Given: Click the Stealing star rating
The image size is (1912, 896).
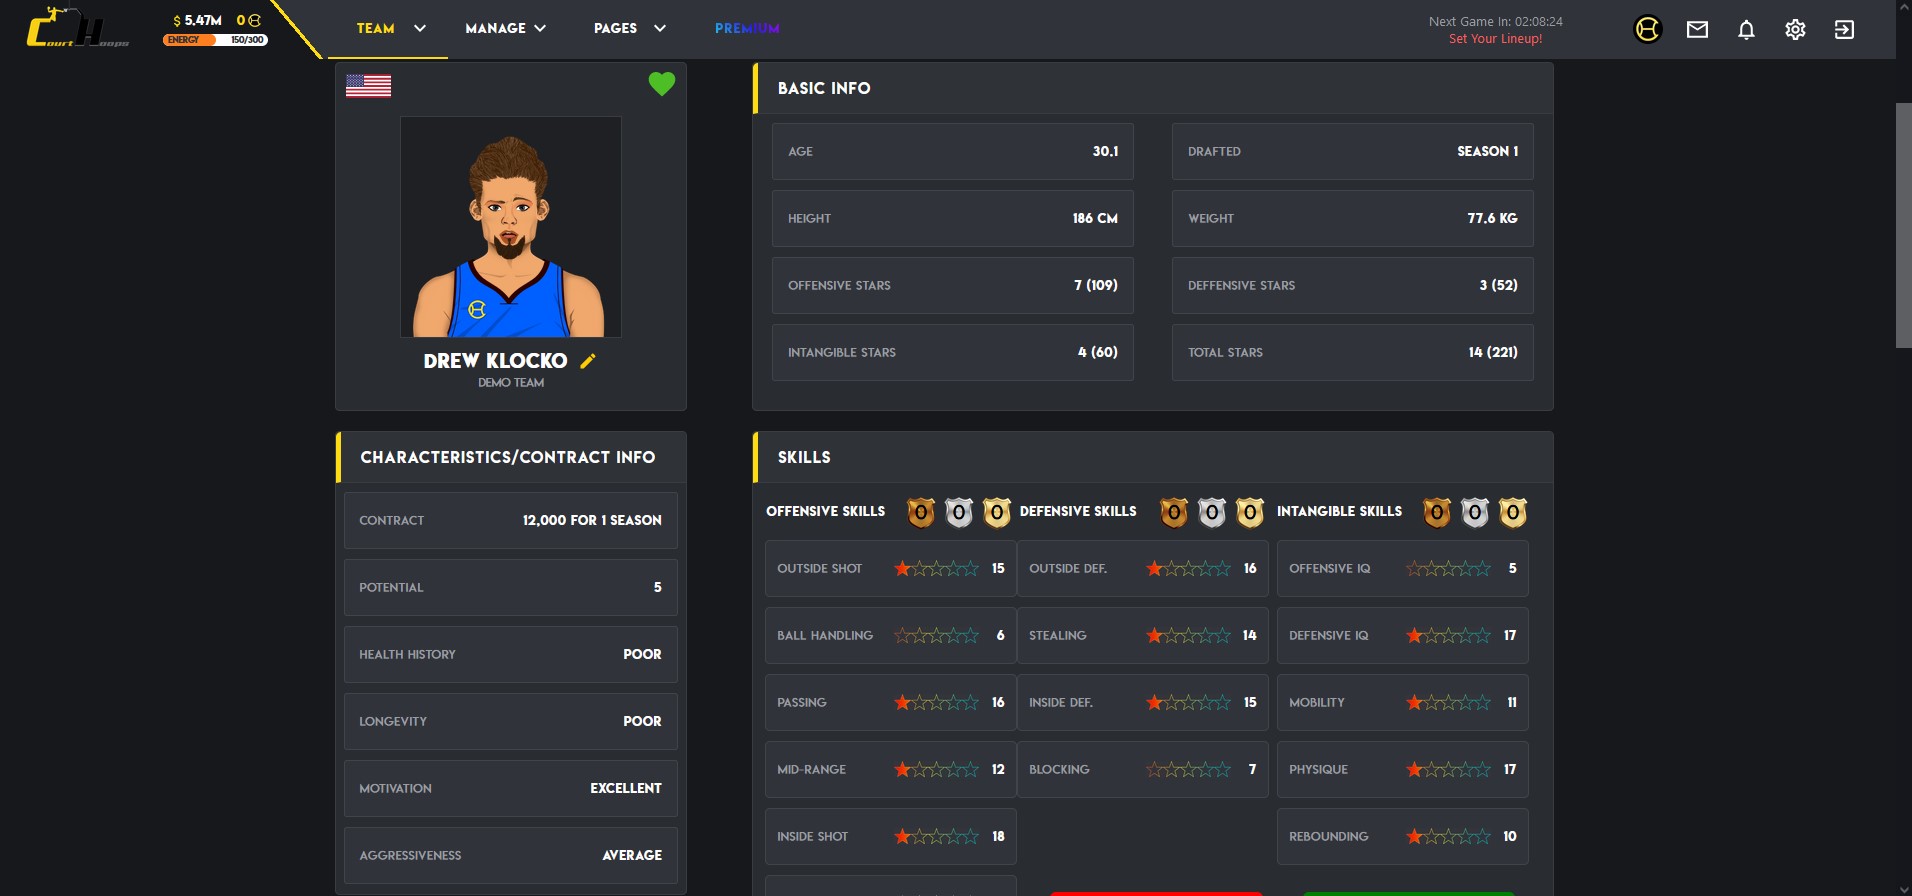Looking at the screenshot, I should (1188, 635).
